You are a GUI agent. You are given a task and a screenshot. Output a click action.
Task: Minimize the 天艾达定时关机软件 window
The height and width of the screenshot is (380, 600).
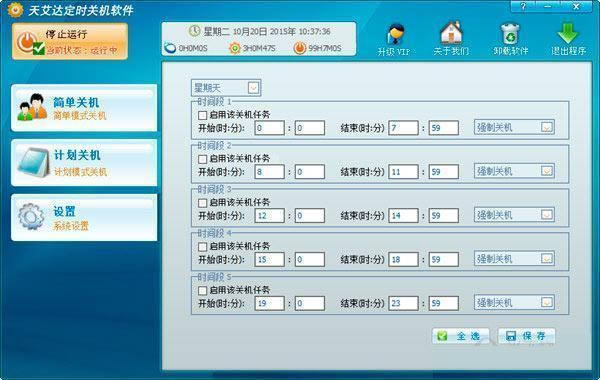548,6
